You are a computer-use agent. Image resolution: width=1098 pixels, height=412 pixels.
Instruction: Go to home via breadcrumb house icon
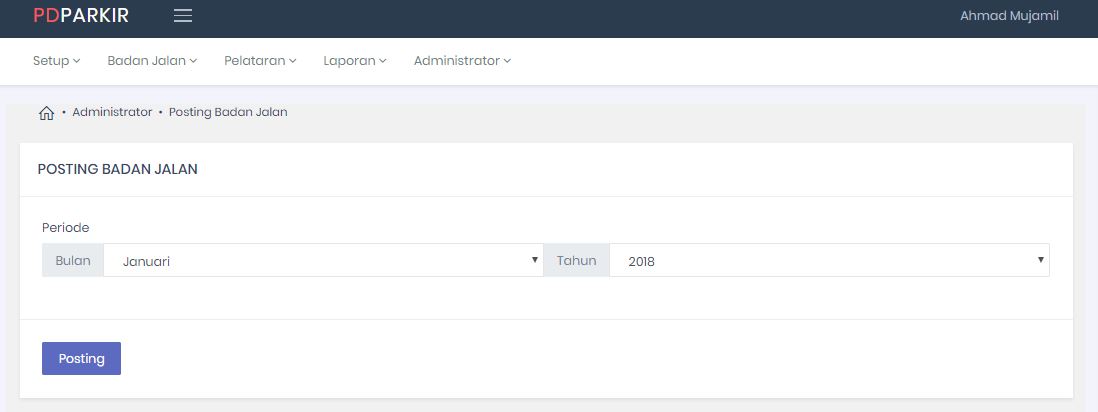(x=46, y=113)
